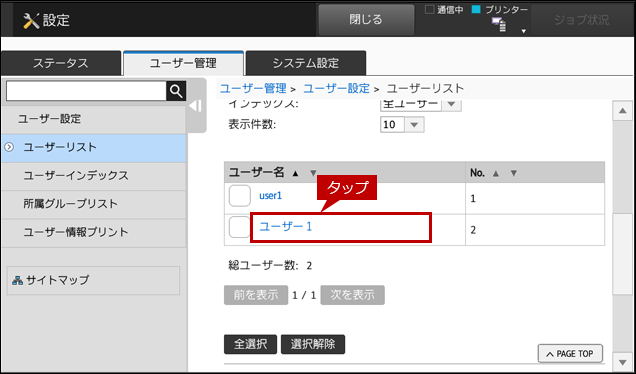Click the vertical scrollbar thumb
The image size is (636, 374).
[623, 254]
